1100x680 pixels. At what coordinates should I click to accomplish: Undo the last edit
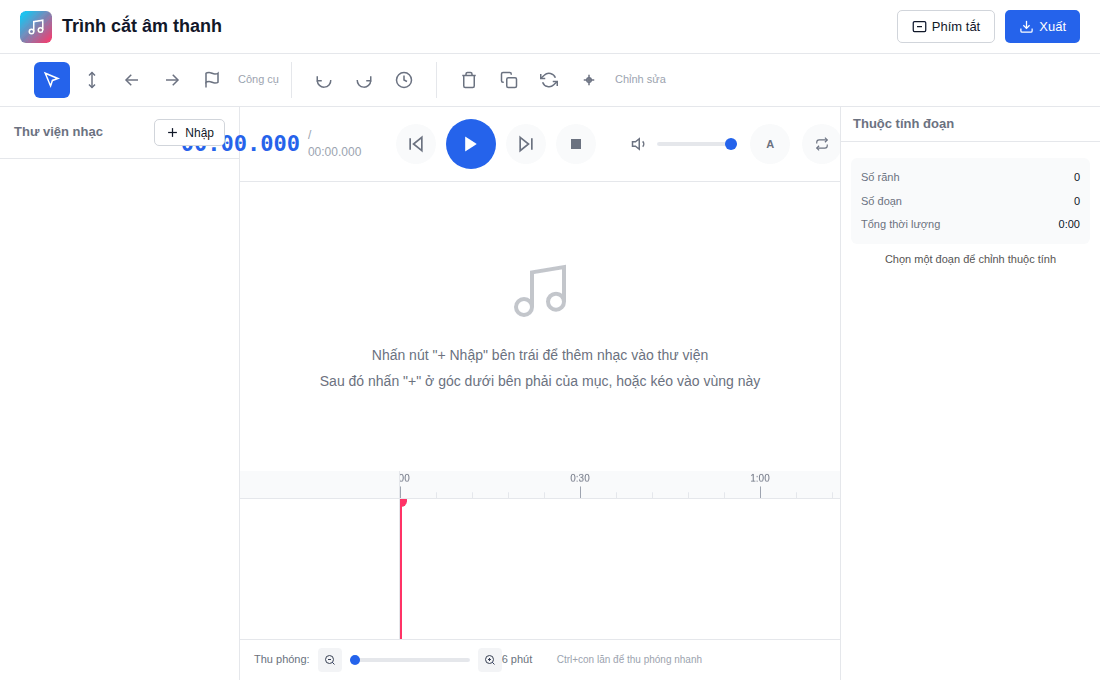point(323,80)
